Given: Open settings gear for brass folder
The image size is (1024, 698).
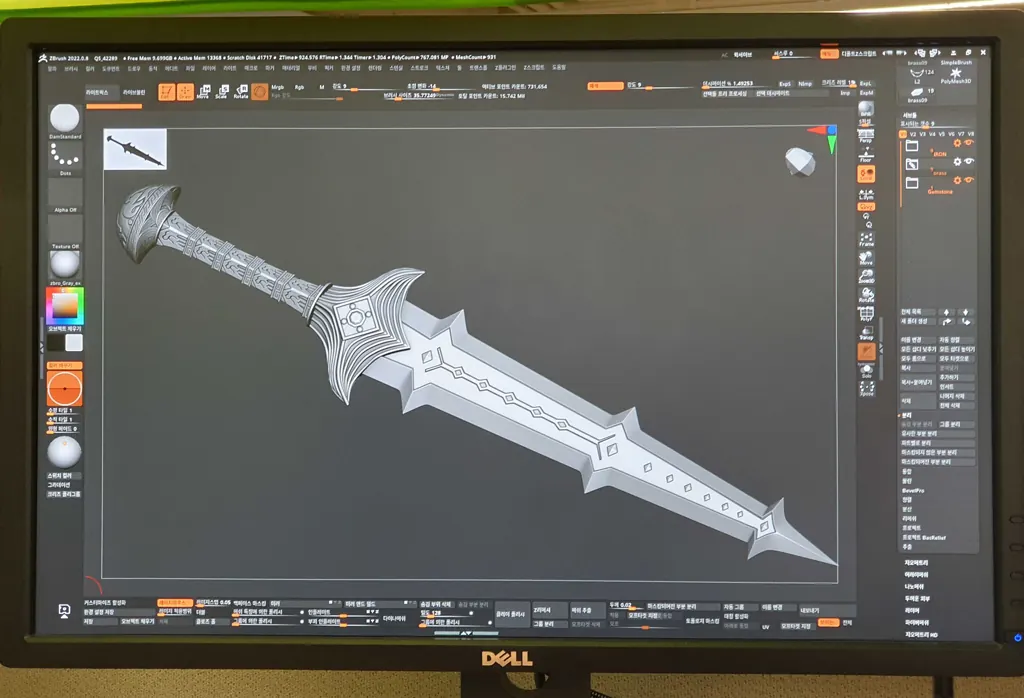Looking at the screenshot, I should coord(957,161).
